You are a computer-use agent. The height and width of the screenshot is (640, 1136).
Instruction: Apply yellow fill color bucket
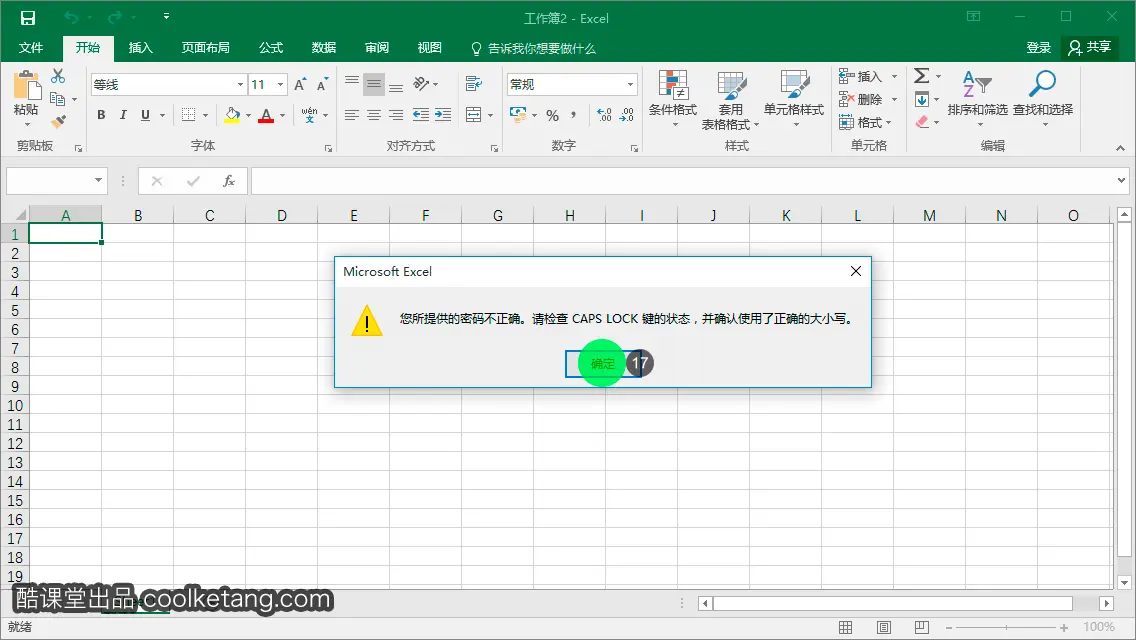tap(232, 115)
